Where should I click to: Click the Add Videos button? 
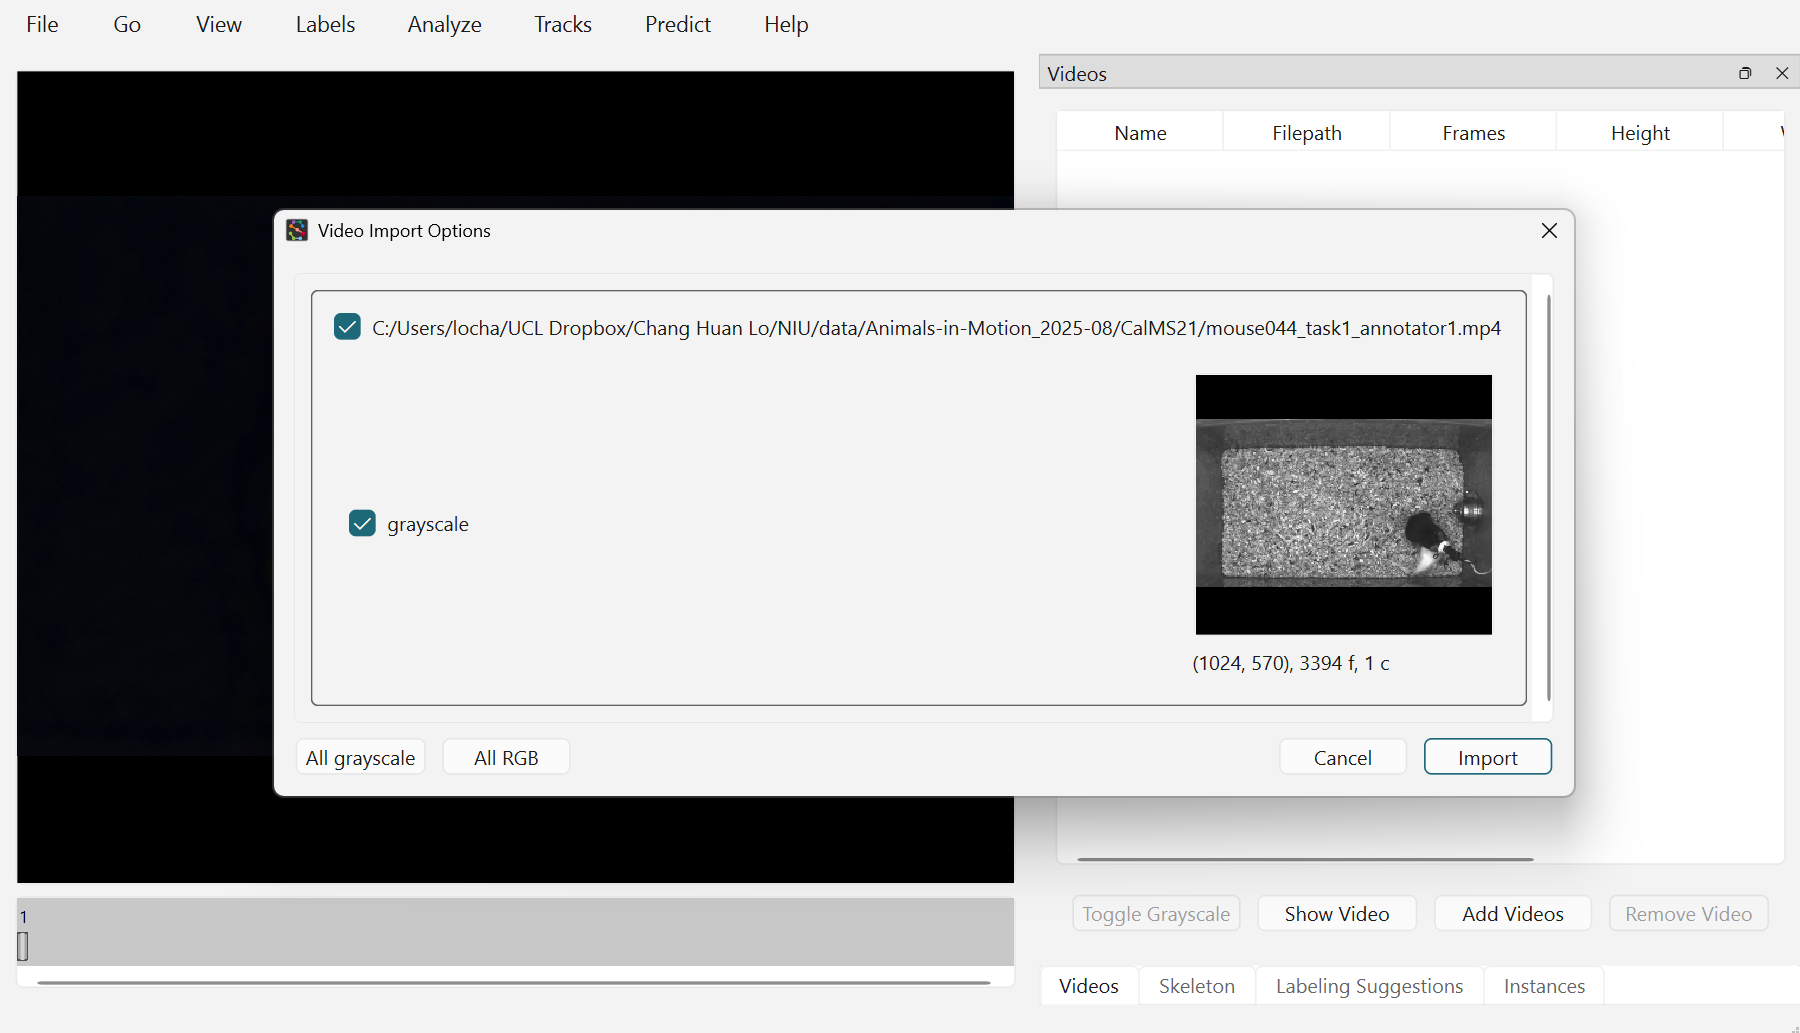[x=1512, y=913]
